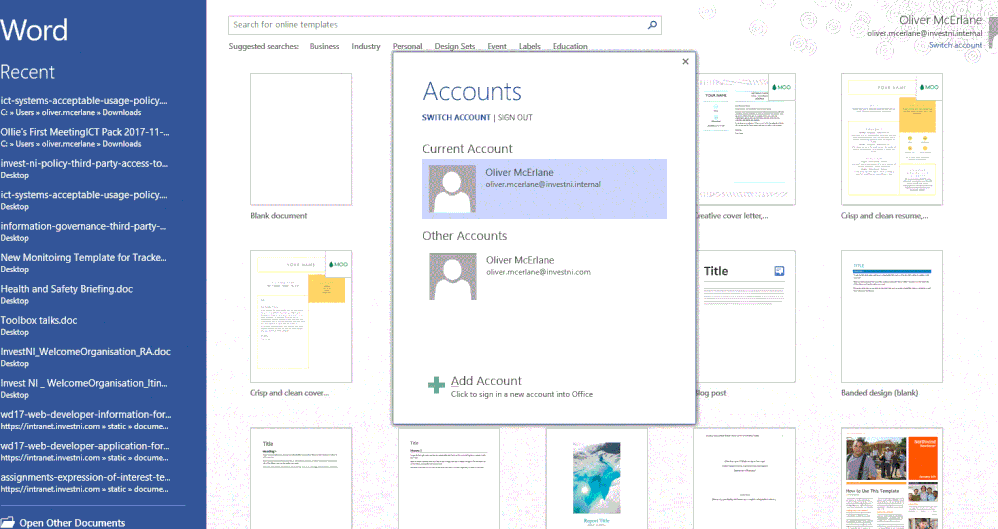Image resolution: width=998 pixels, height=529 pixels.
Task: Open recent Invest NI _ WelcomeOrganisation_Itin document
Action: tap(85, 388)
